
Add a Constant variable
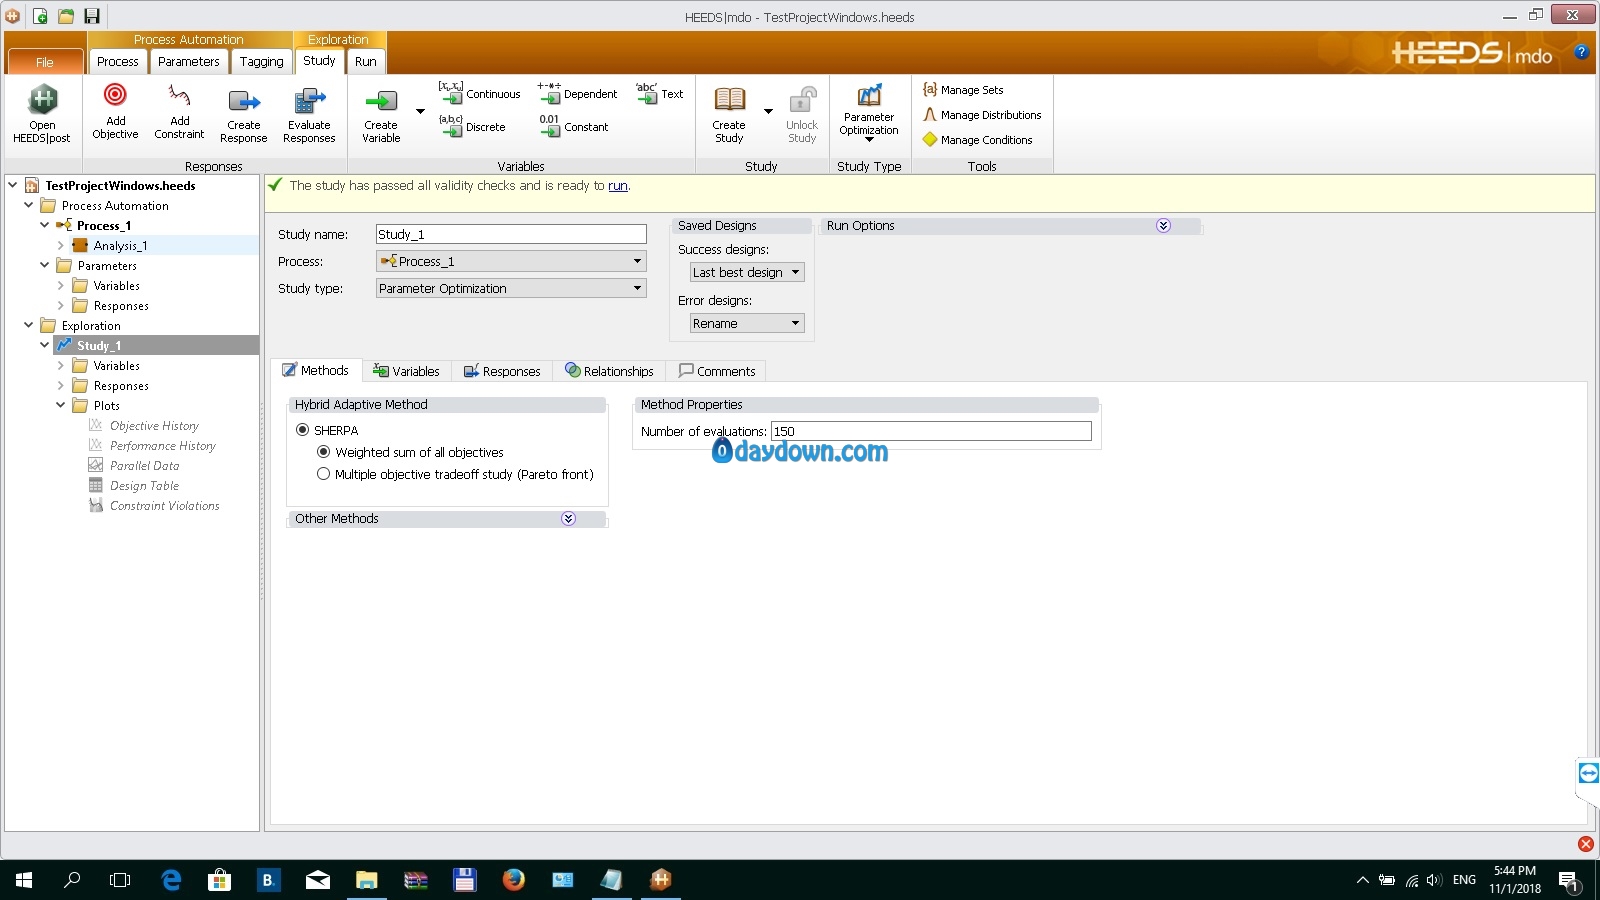(573, 127)
